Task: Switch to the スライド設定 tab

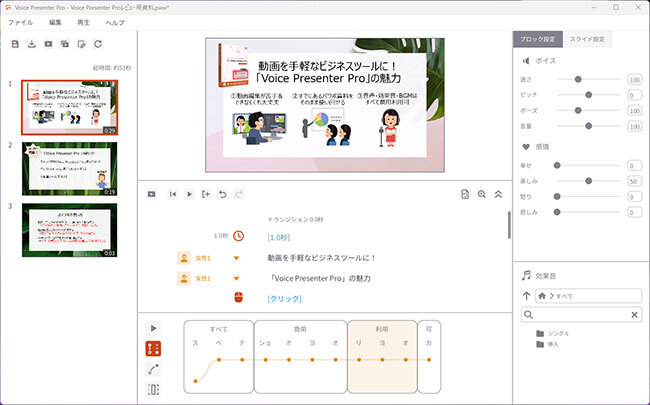Action: (x=586, y=40)
